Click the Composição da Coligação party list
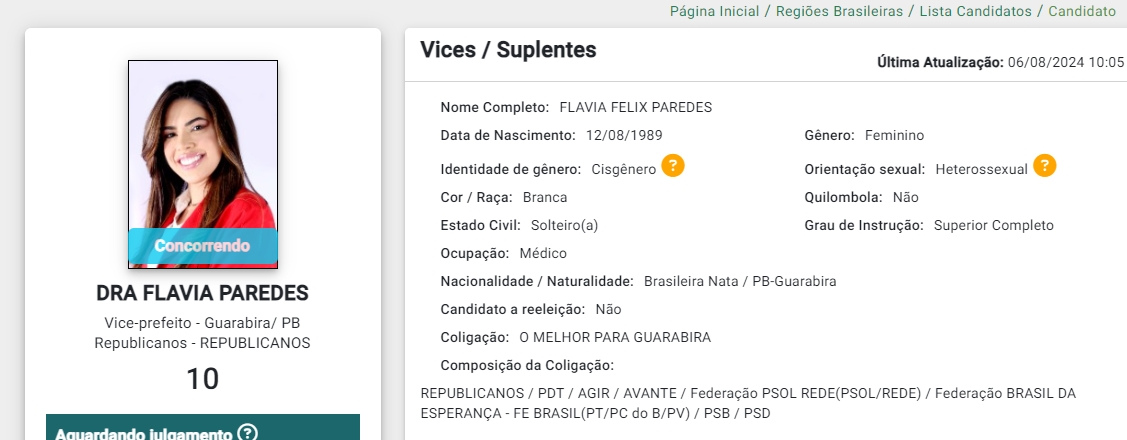Viewport: 1127px width, 440px height. (x=748, y=403)
